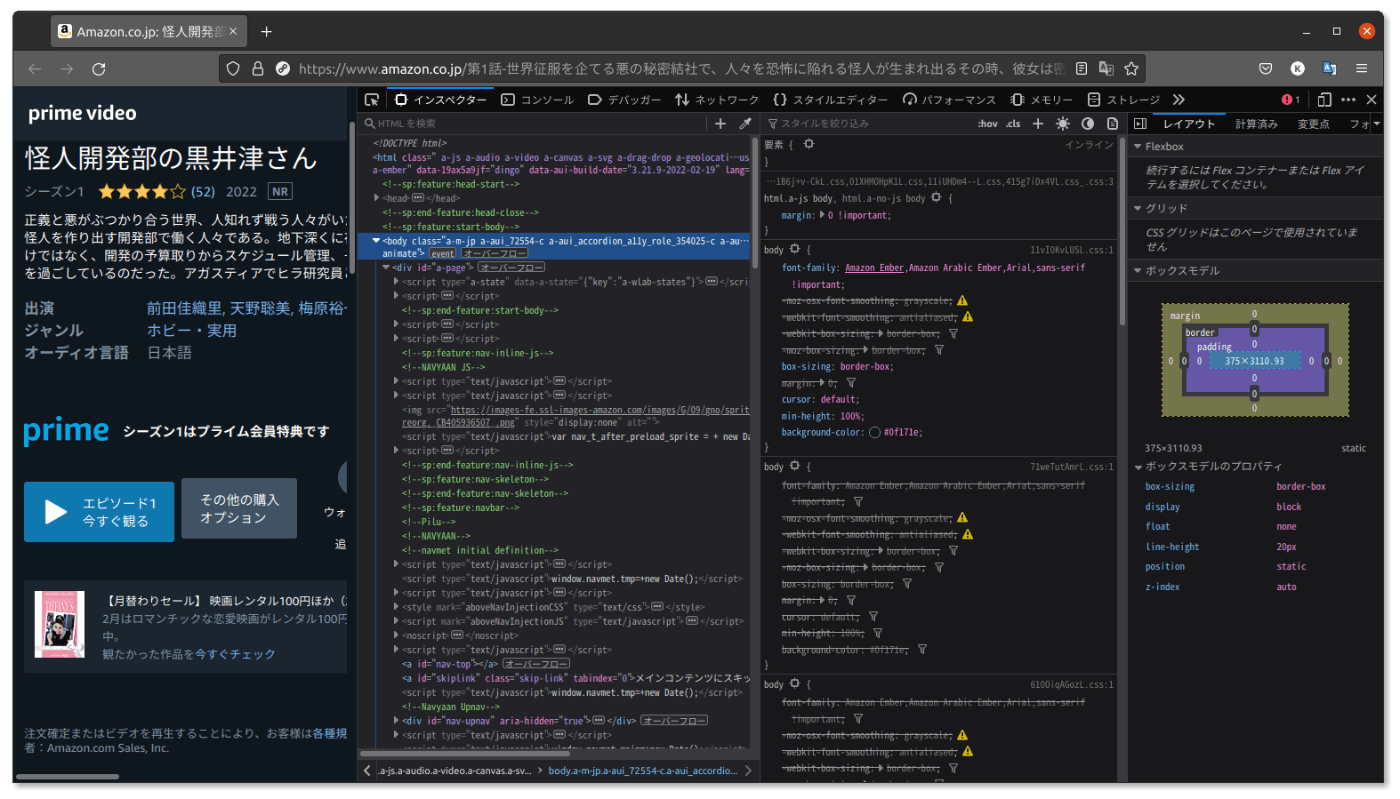This screenshot has height=799, width=1400.
Task: Click selector highlighter for html.a-js body rule
Action: pyautogui.click(x=936, y=199)
